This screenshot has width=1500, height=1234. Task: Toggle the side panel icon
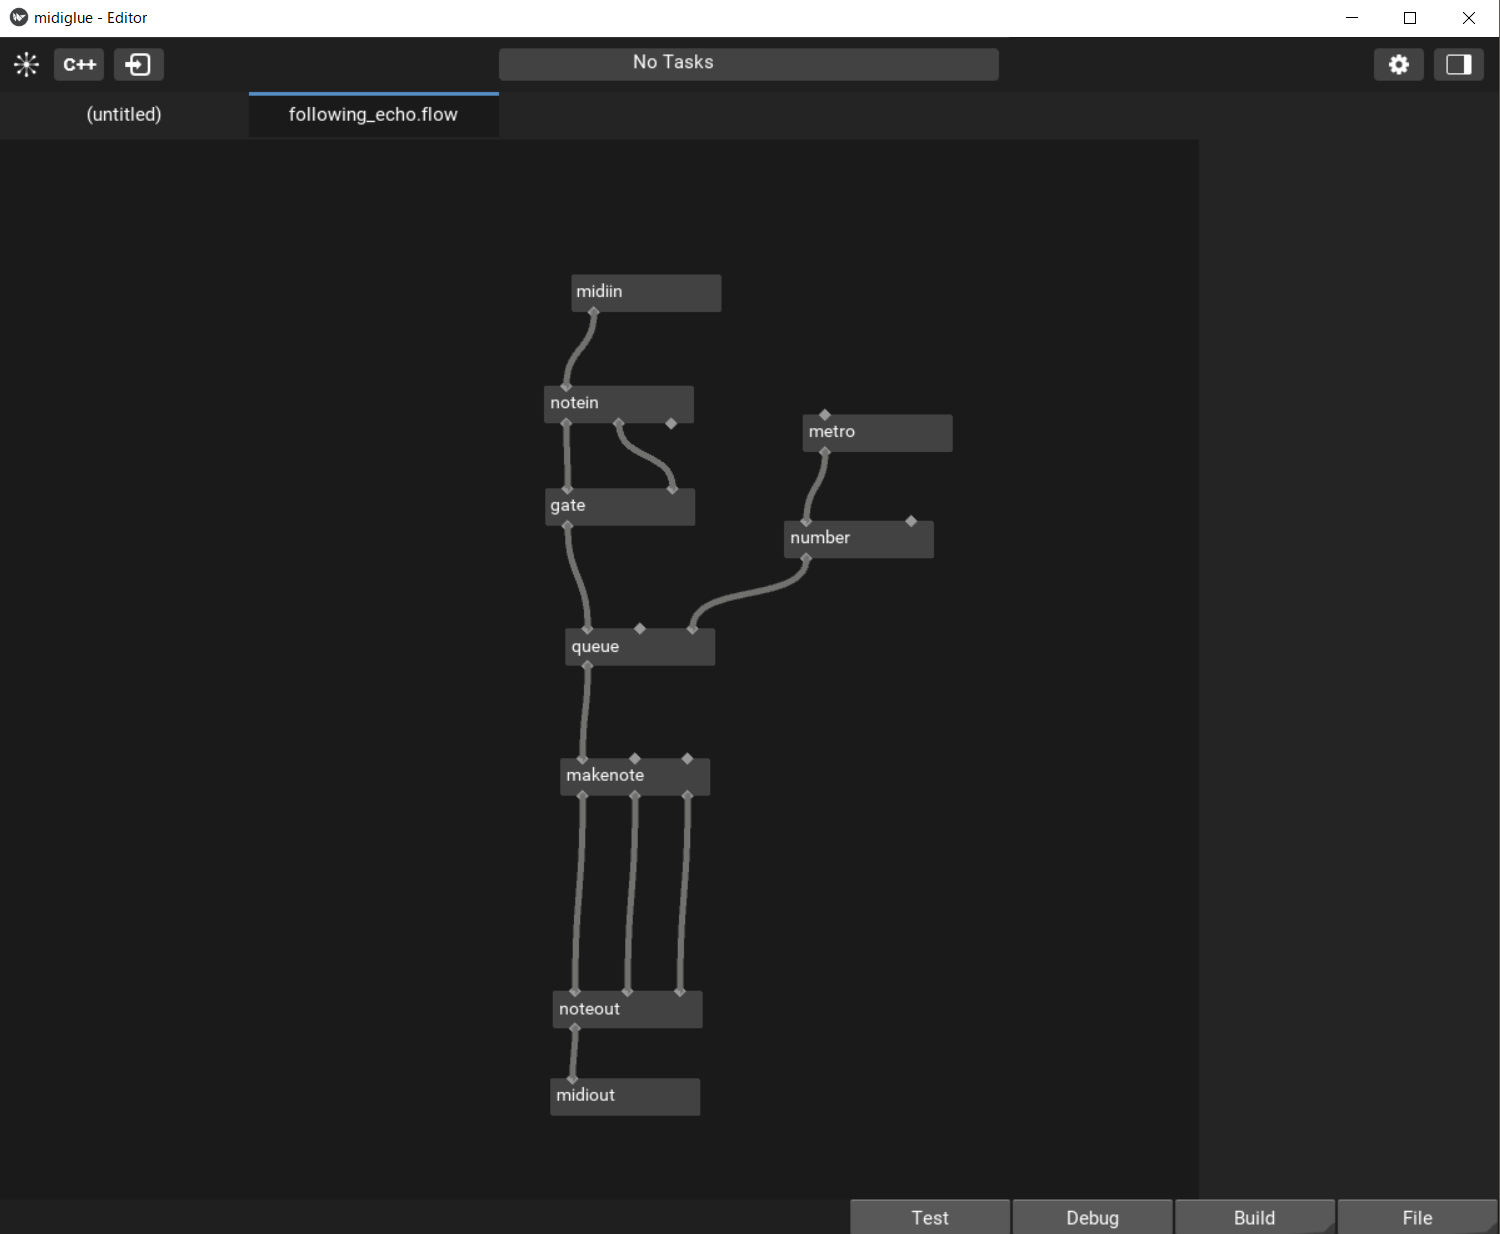click(1458, 65)
